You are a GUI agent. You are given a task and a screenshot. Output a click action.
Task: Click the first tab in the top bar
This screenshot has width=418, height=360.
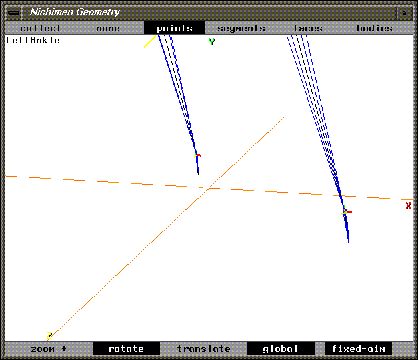pos(40,28)
